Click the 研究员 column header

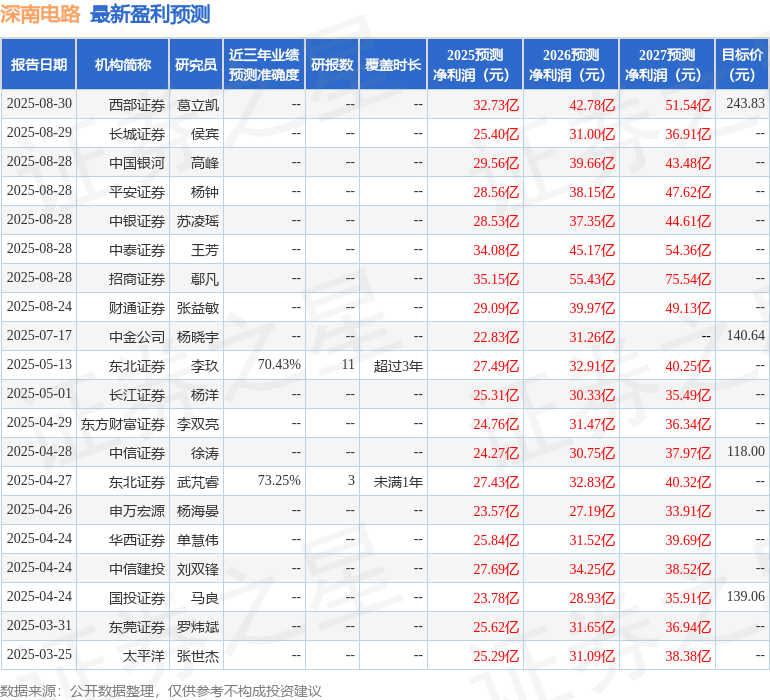pos(195,65)
